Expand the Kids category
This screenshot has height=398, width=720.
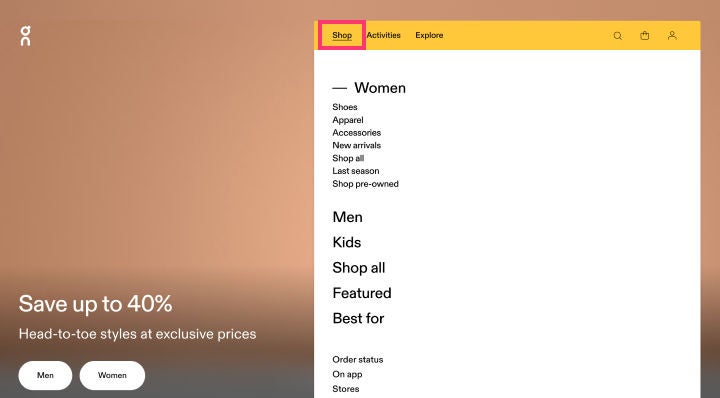347,242
